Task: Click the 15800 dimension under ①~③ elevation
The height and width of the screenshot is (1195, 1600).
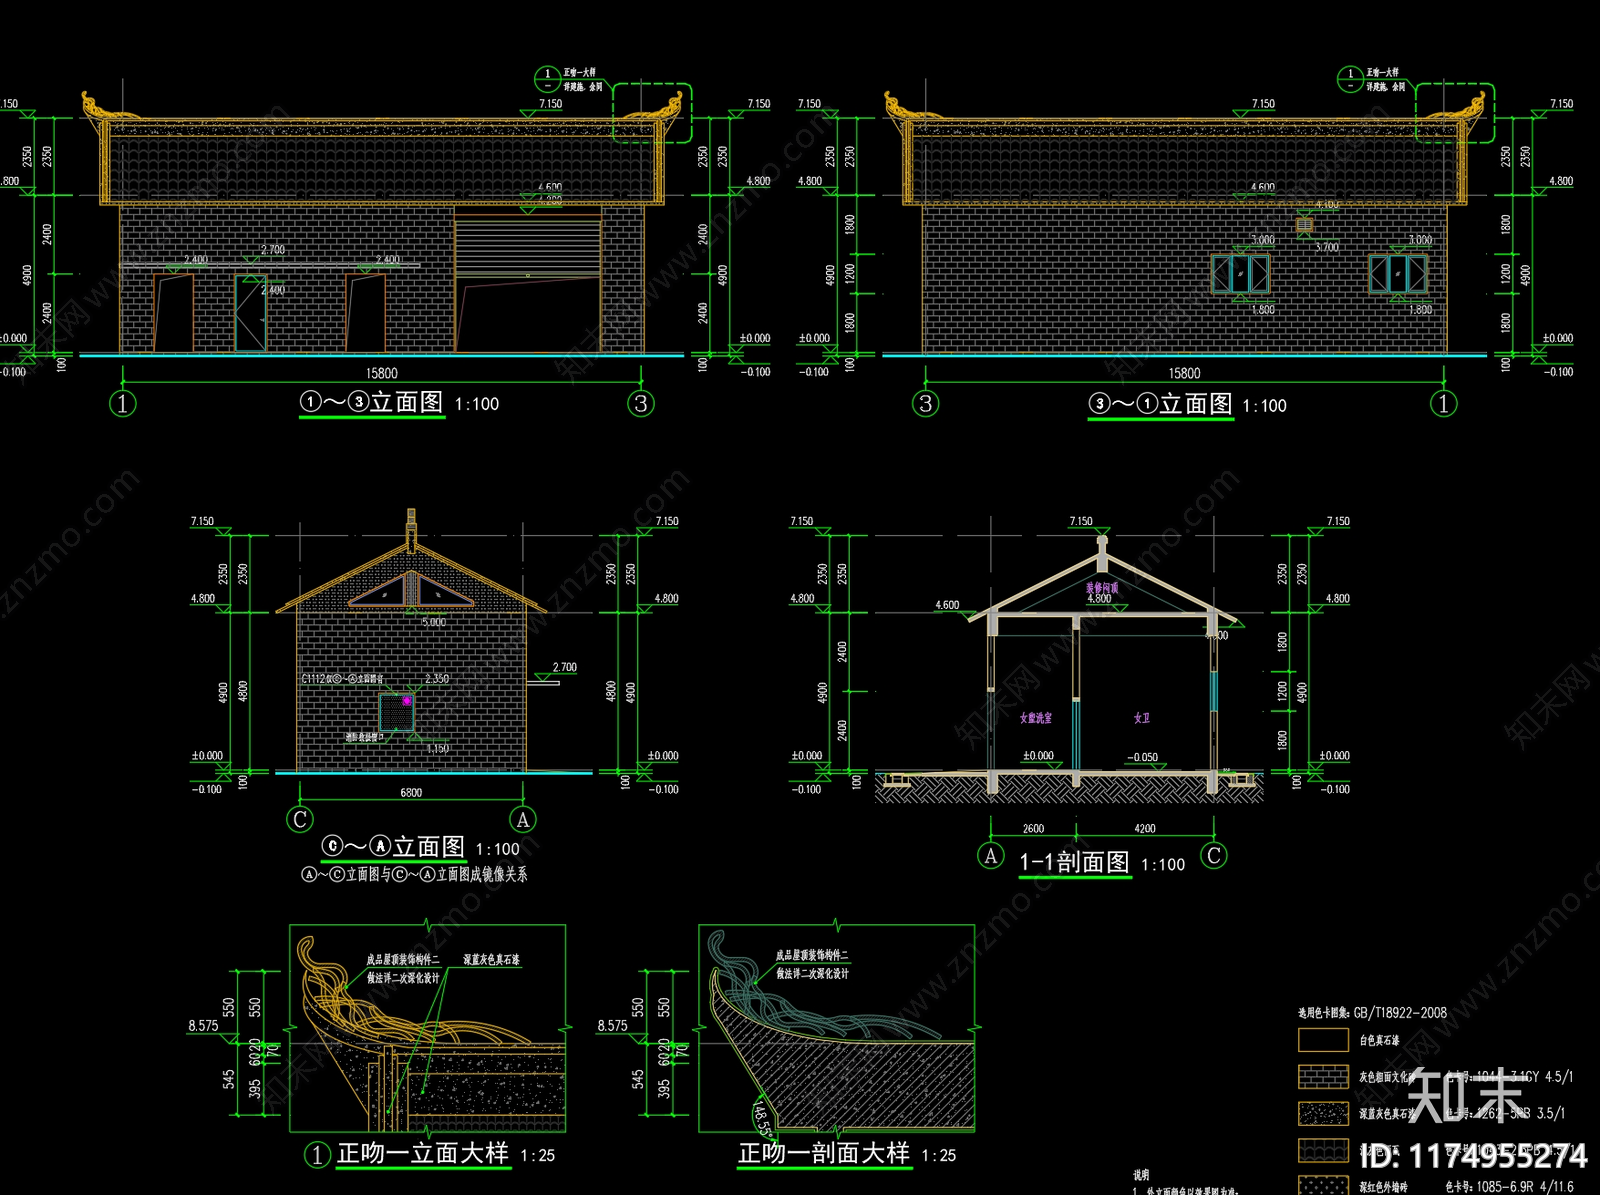Action: point(381,373)
